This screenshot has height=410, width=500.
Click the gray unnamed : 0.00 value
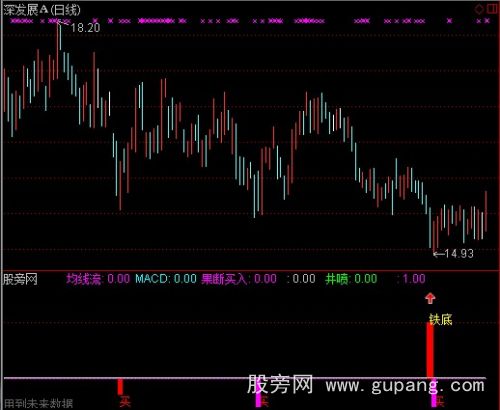pyautogui.click(x=301, y=279)
